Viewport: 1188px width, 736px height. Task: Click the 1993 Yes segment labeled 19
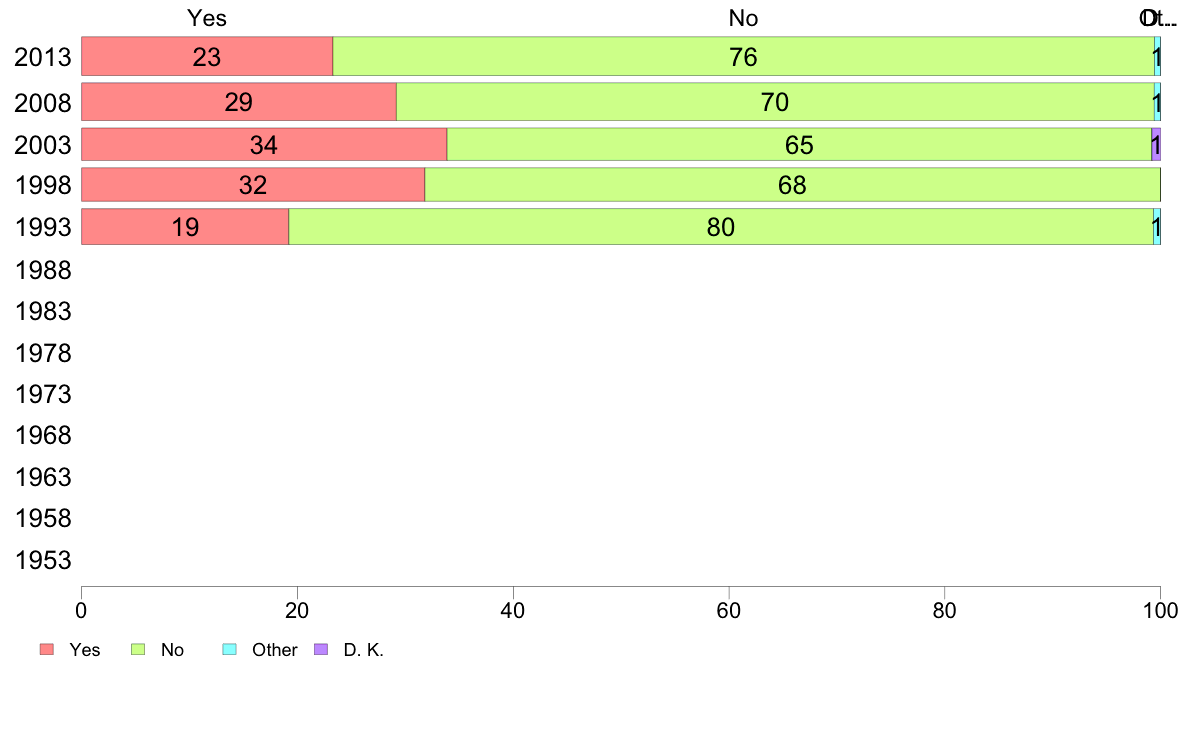click(x=185, y=227)
